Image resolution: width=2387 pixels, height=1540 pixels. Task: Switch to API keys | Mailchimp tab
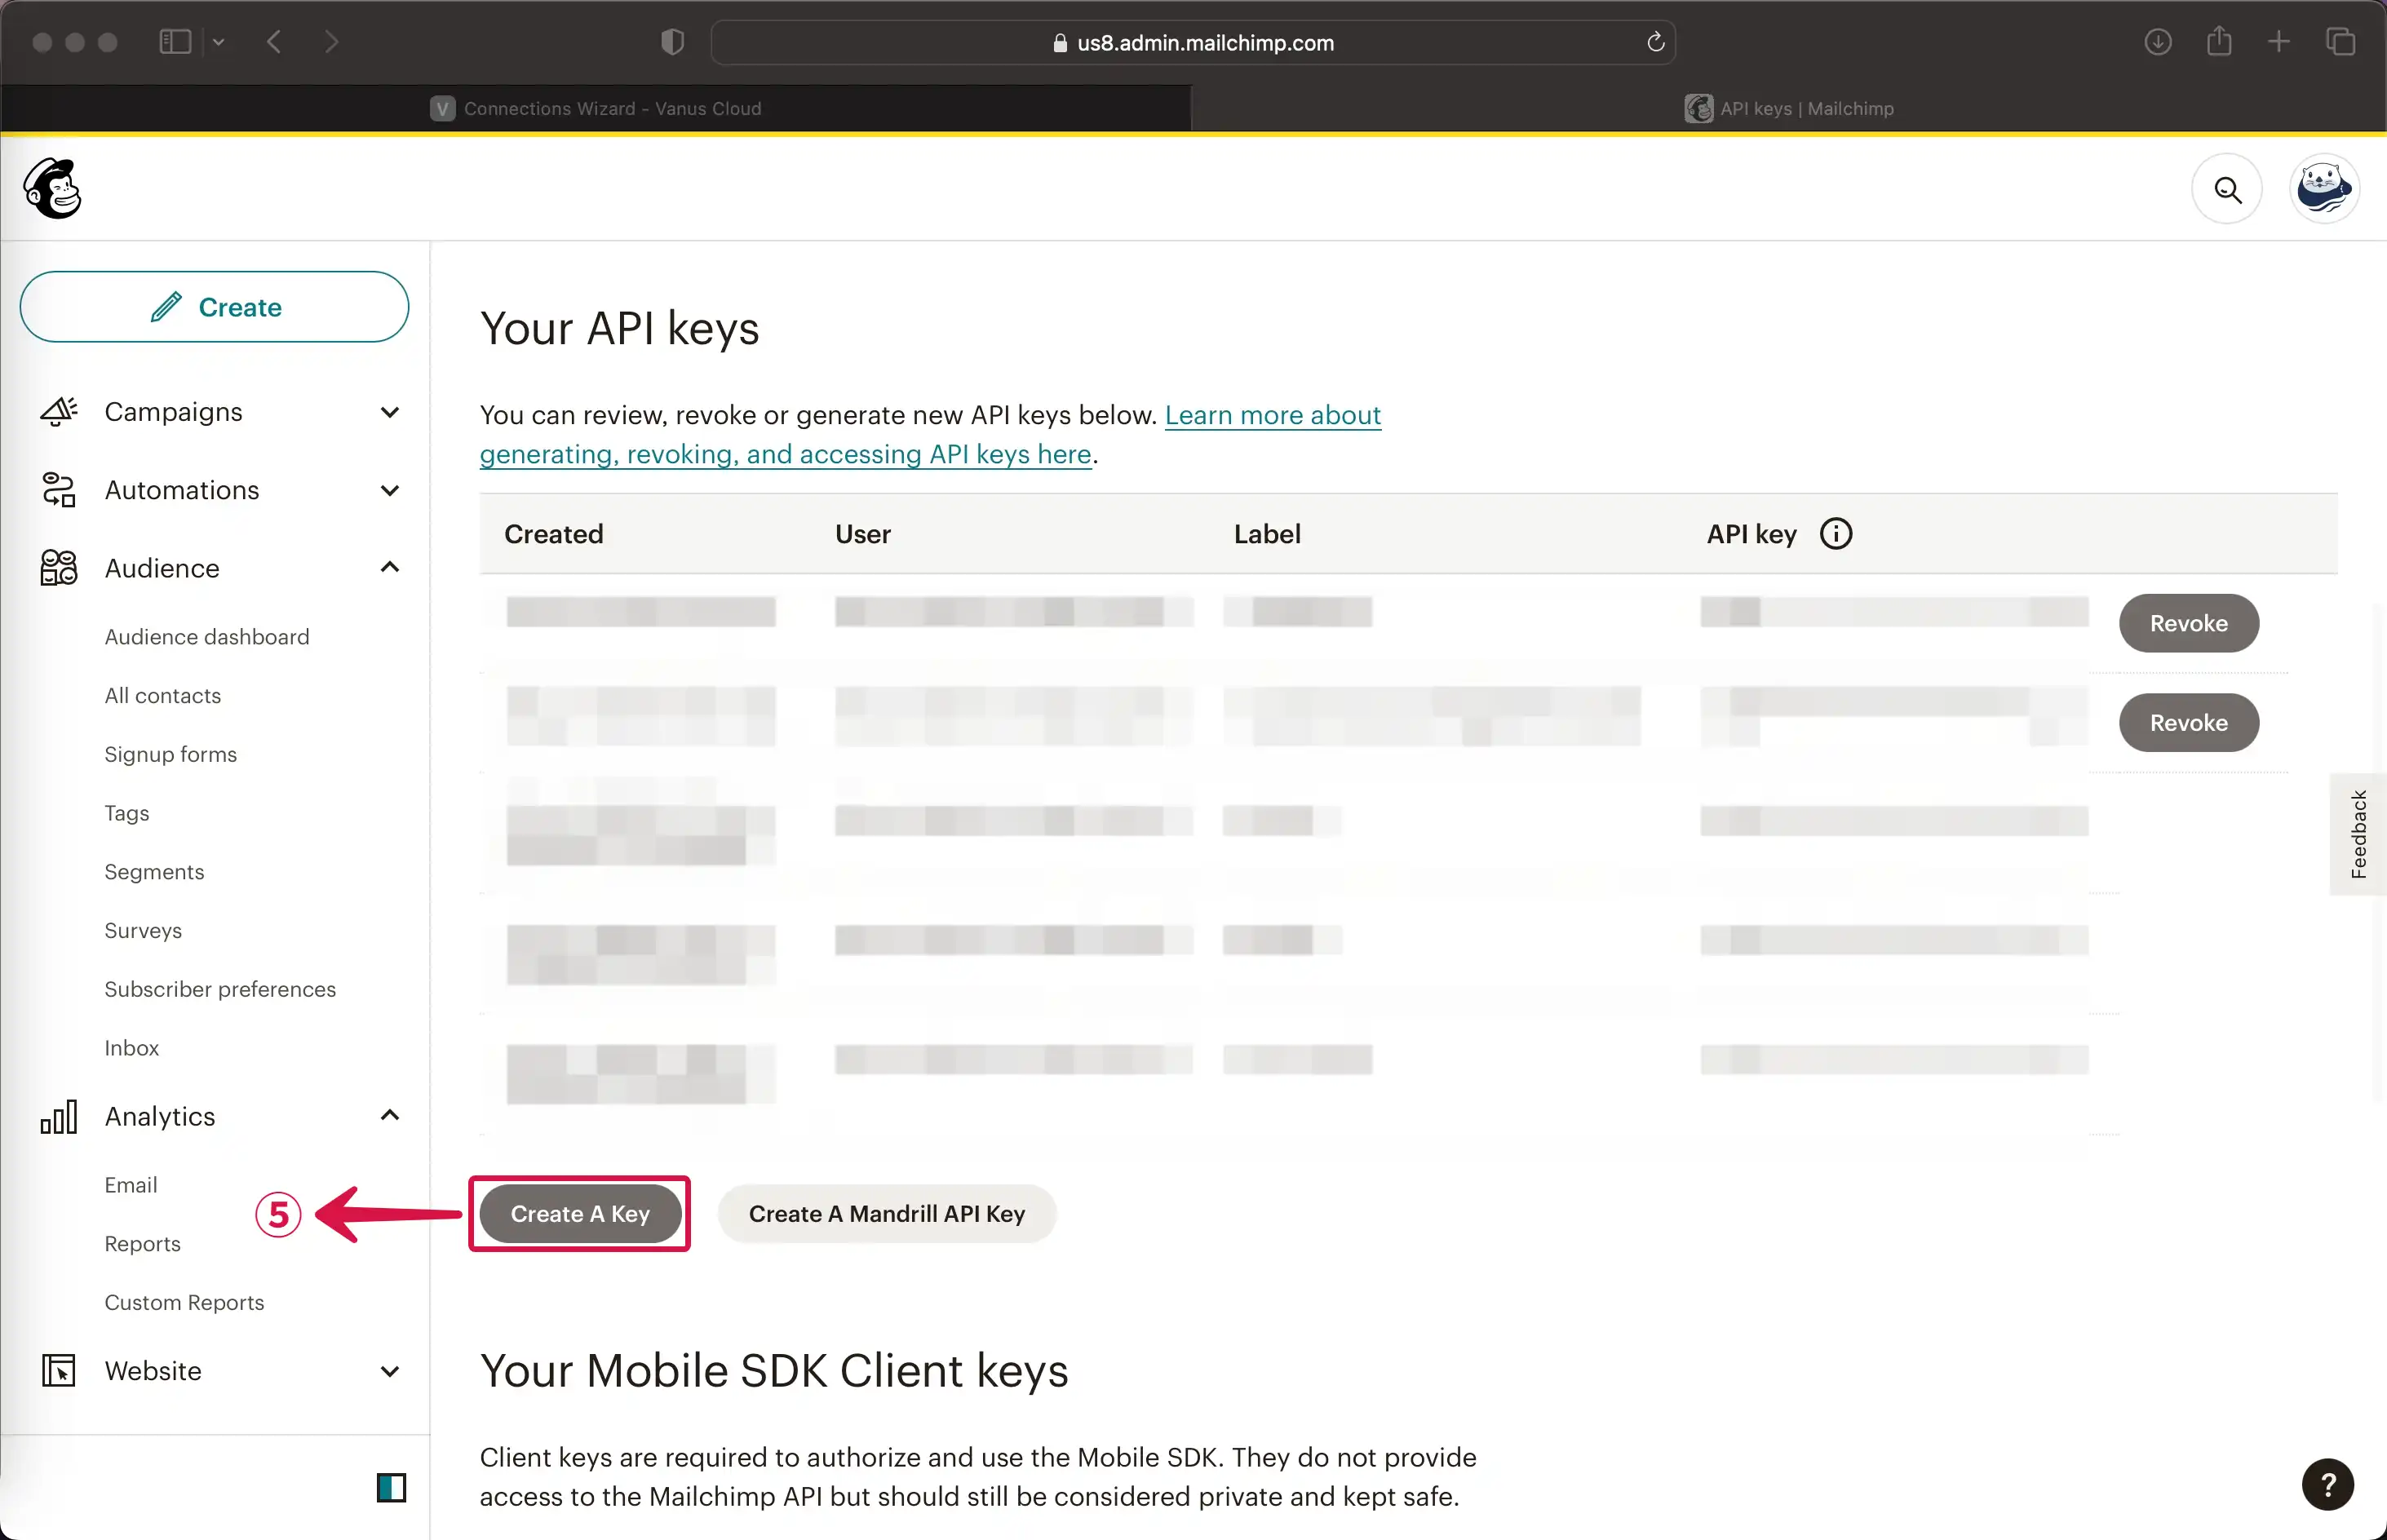(x=1789, y=108)
